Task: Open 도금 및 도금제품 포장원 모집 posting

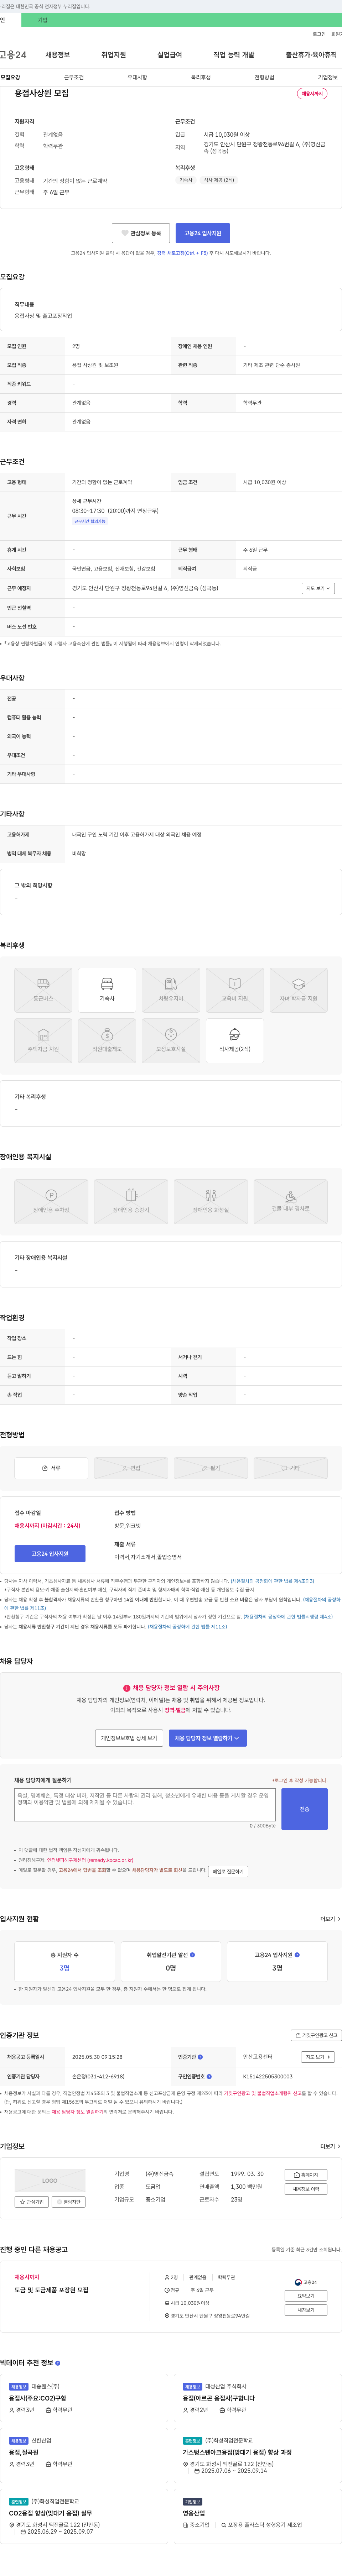Action: (51, 2290)
